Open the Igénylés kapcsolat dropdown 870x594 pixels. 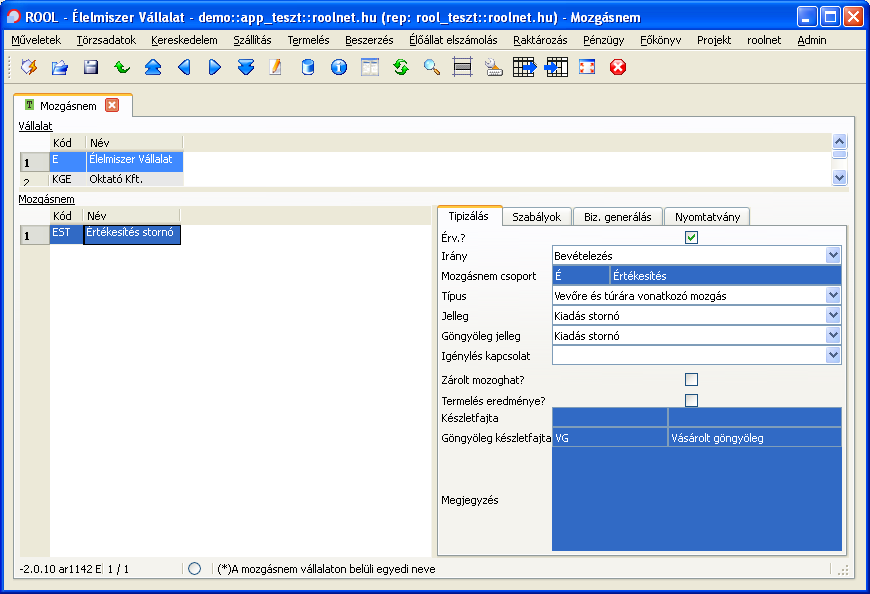(x=833, y=355)
